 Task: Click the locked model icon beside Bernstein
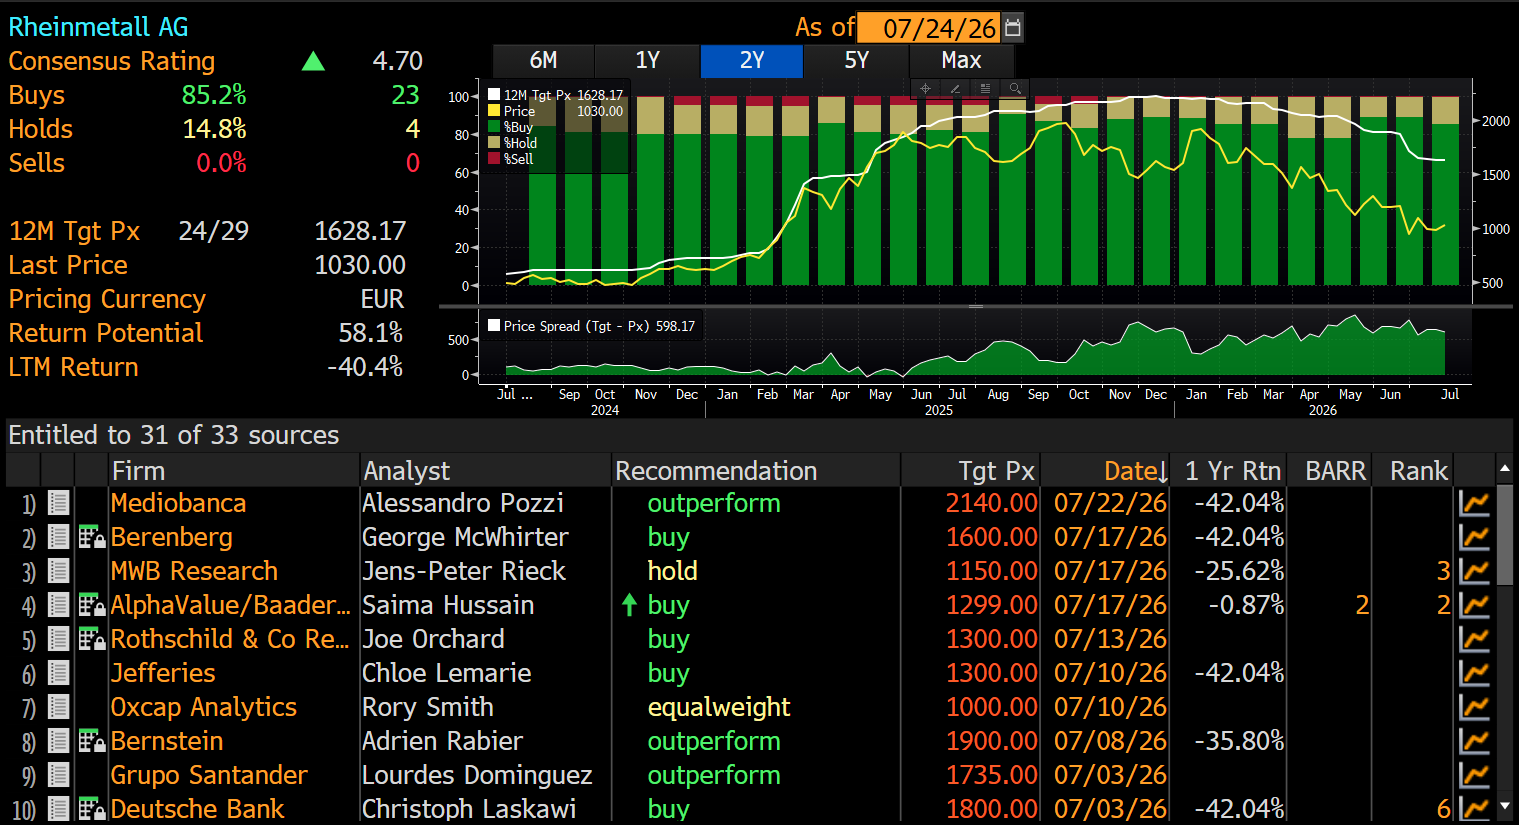92,741
